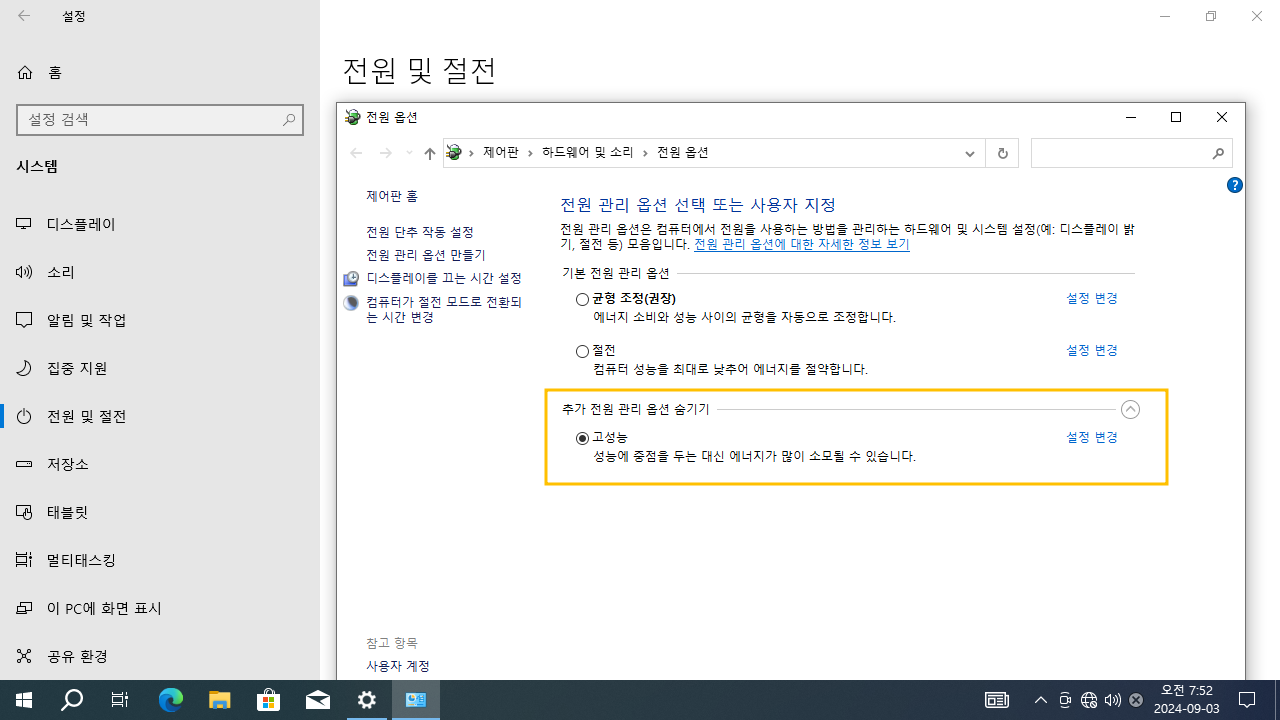The width and height of the screenshot is (1280, 720).
Task: Click the forward arrow in 전원 옵션 window
Action: coord(386,153)
